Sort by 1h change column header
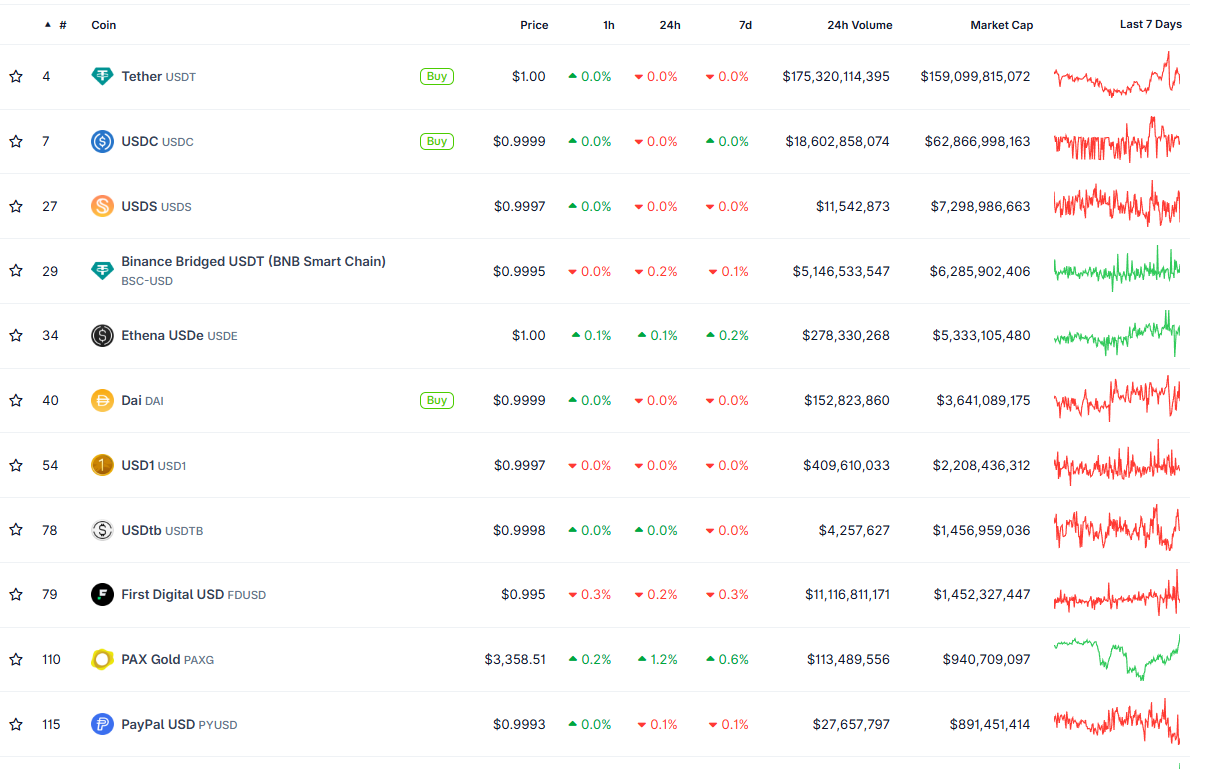 click(x=609, y=25)
